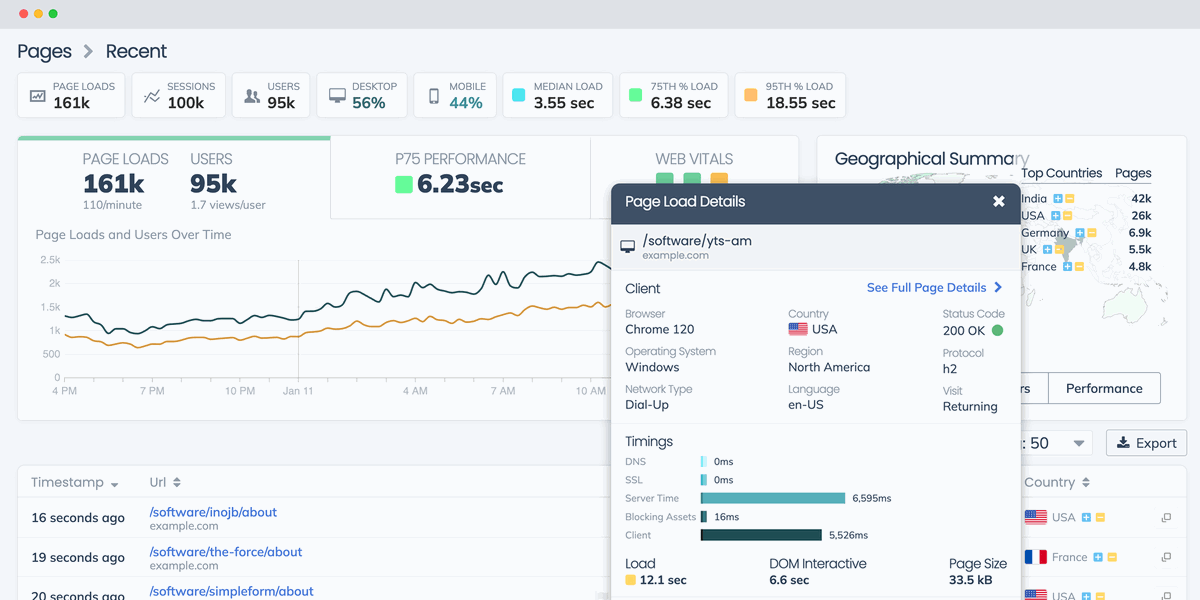Click France flag in table row

click(x=1036, y=557)
